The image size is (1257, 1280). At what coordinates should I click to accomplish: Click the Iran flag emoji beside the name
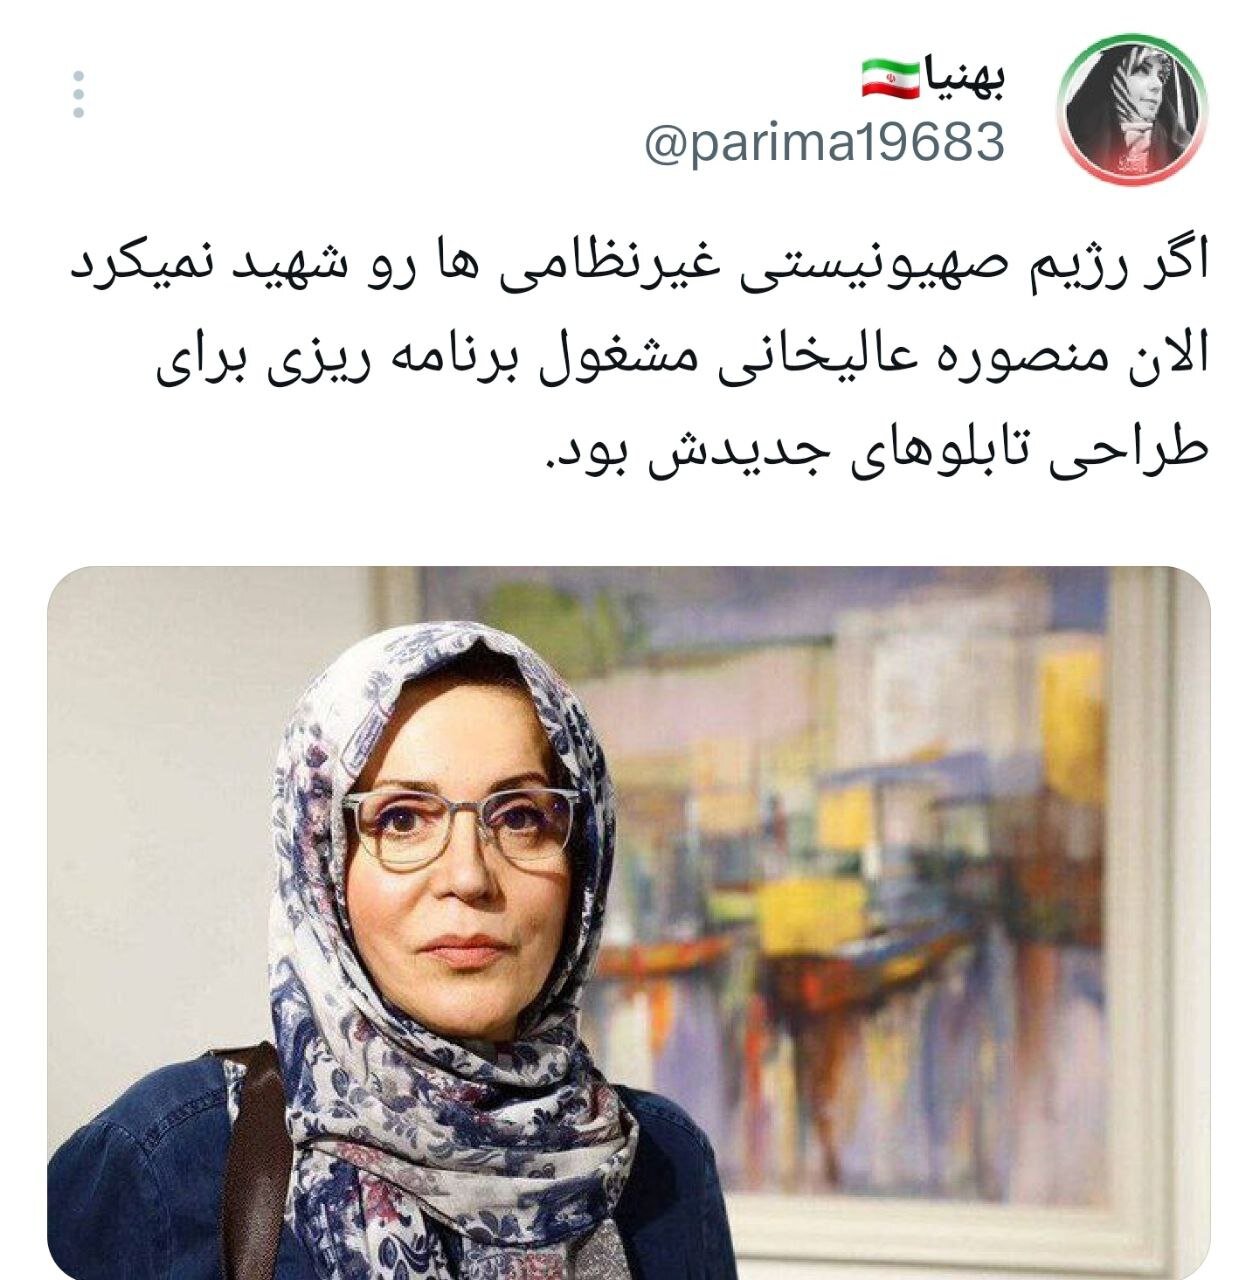890,79
